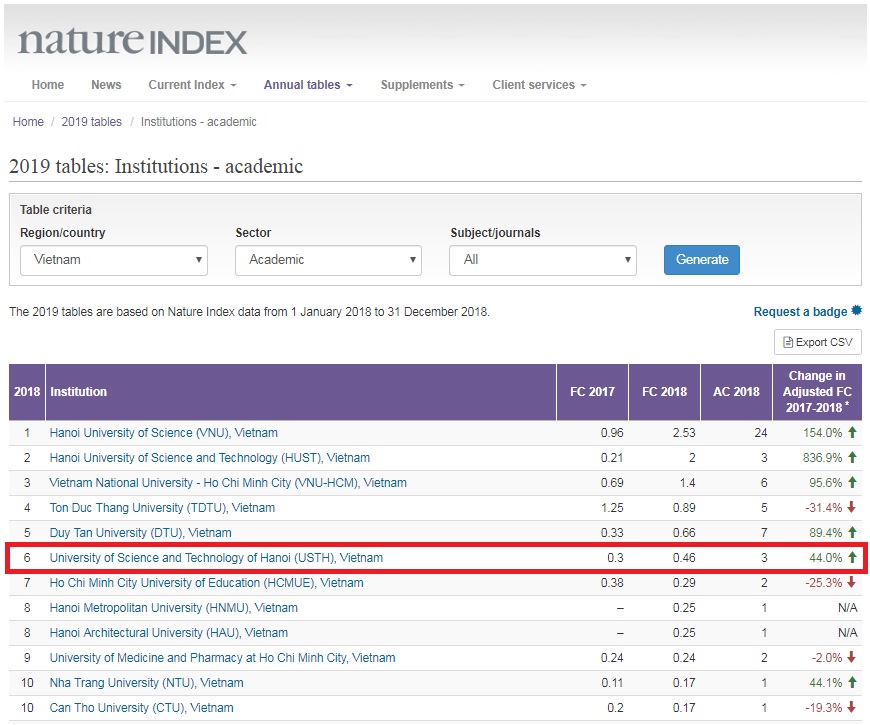The image size is (870, 725).
Task: Open the Region/country Vietnam dropdown
Action: [114, 260]
